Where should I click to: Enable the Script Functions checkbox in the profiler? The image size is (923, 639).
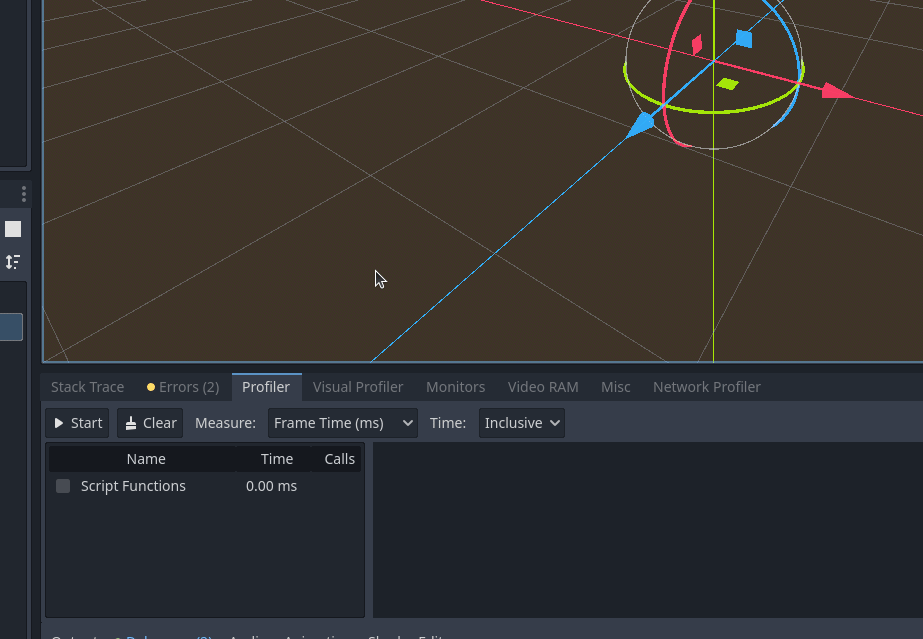63,486
